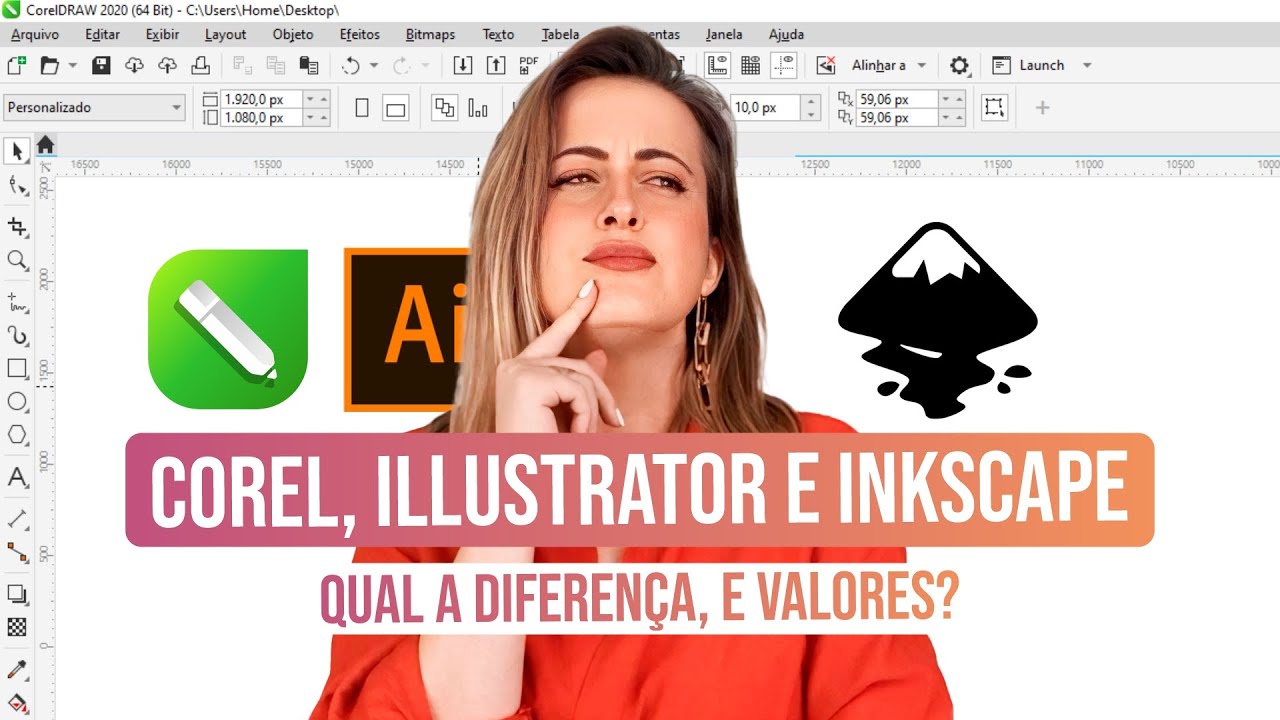Open the Janela menu
The width and height of the screenshot is (1280, 720).
pyautogui.click(x=724, y=34)
